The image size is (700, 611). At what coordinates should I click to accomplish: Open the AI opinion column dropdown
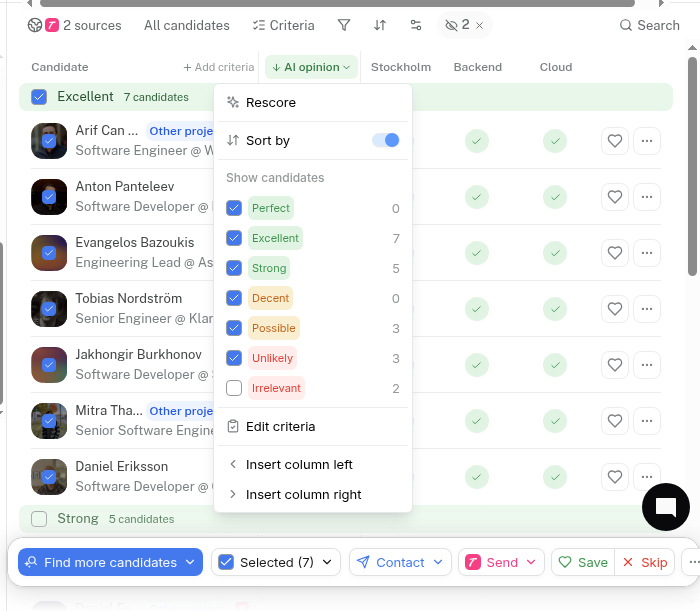(x=311, y=67)
